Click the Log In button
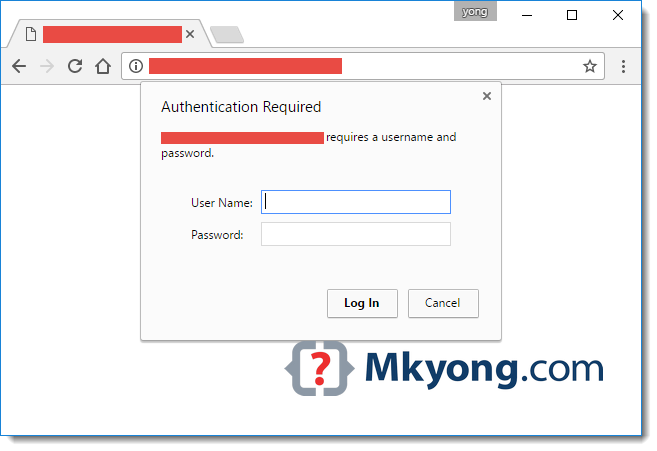The height and width of the screenshot is (451, 657). [362, 303]
